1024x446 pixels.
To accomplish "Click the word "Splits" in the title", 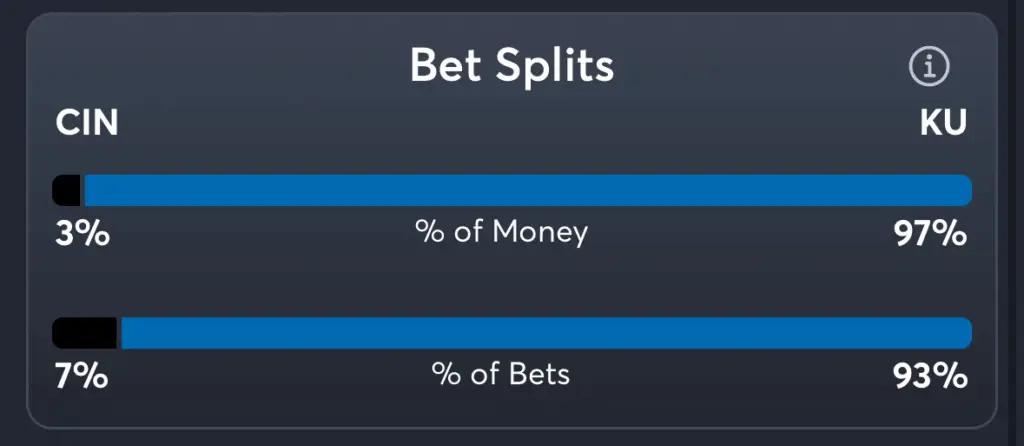I will (x=554, y=65).
